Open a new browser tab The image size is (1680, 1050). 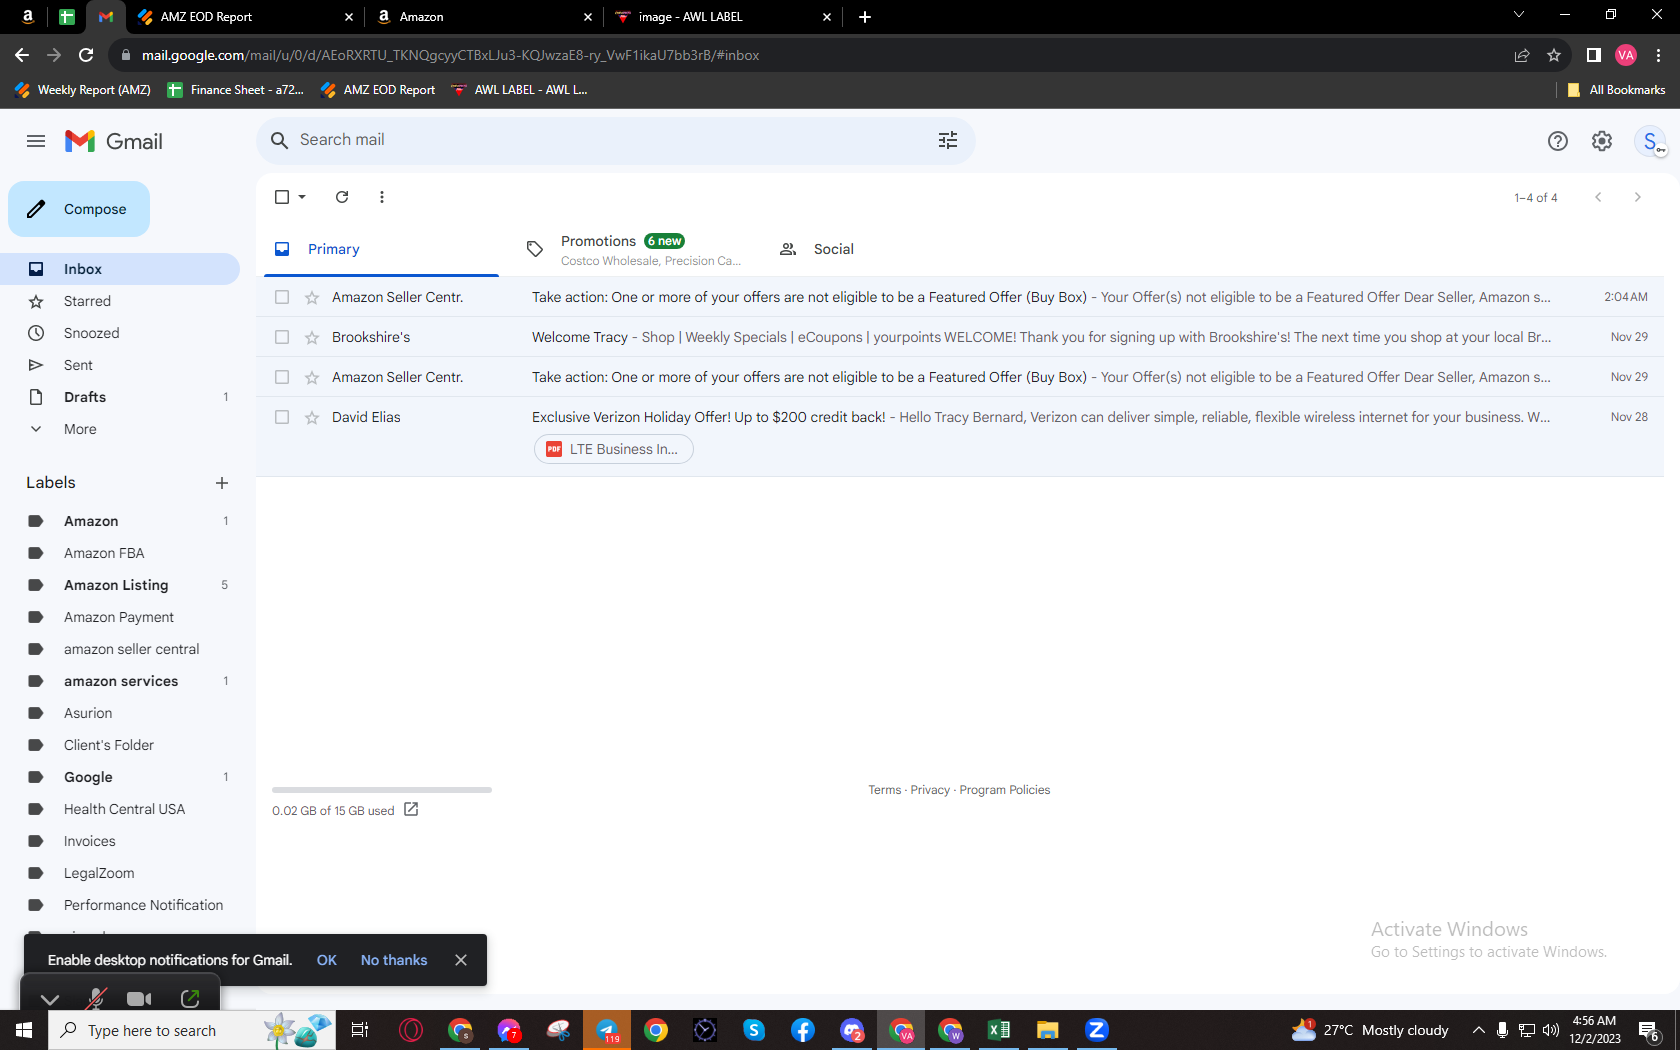click(865, 17)
